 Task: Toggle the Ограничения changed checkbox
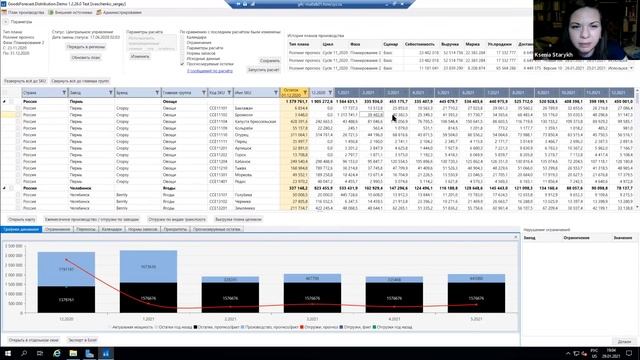tap(182, 42)
